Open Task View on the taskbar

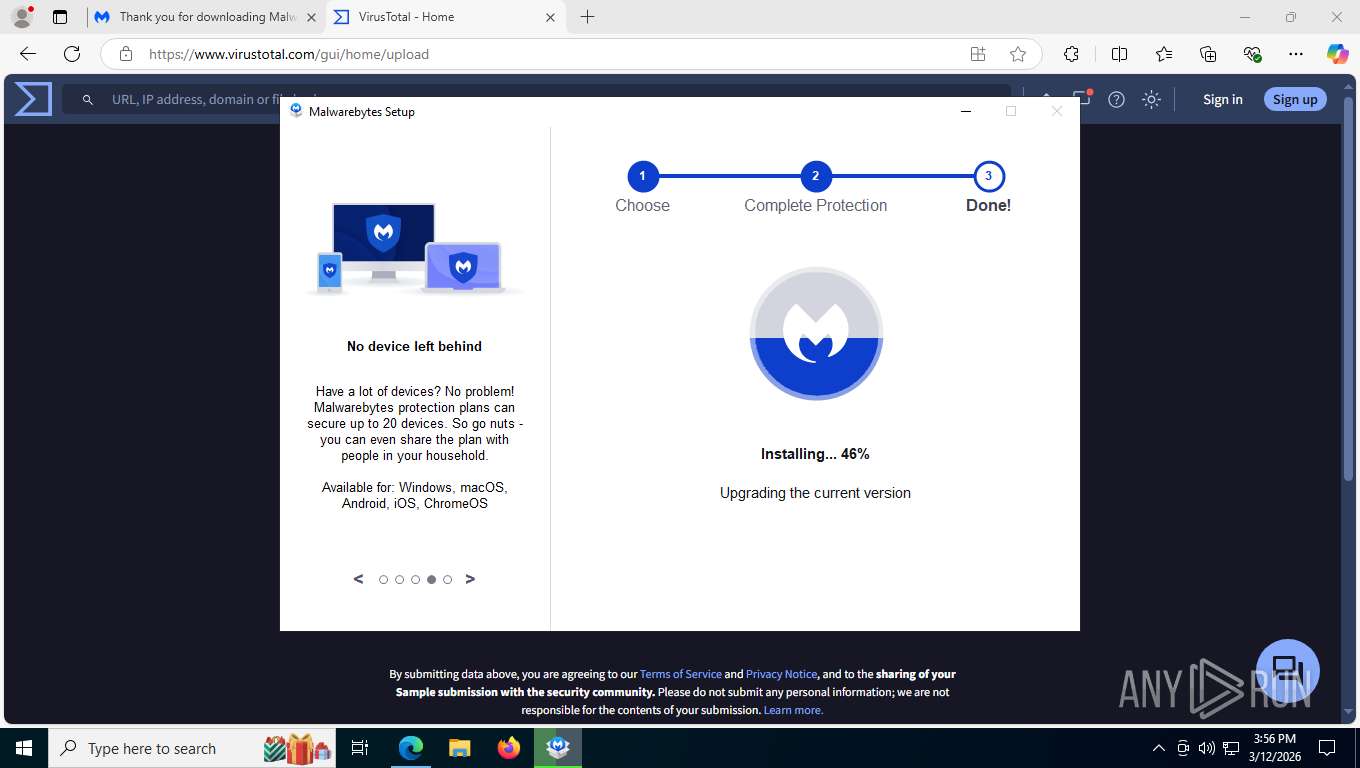(x=360, y=748)
